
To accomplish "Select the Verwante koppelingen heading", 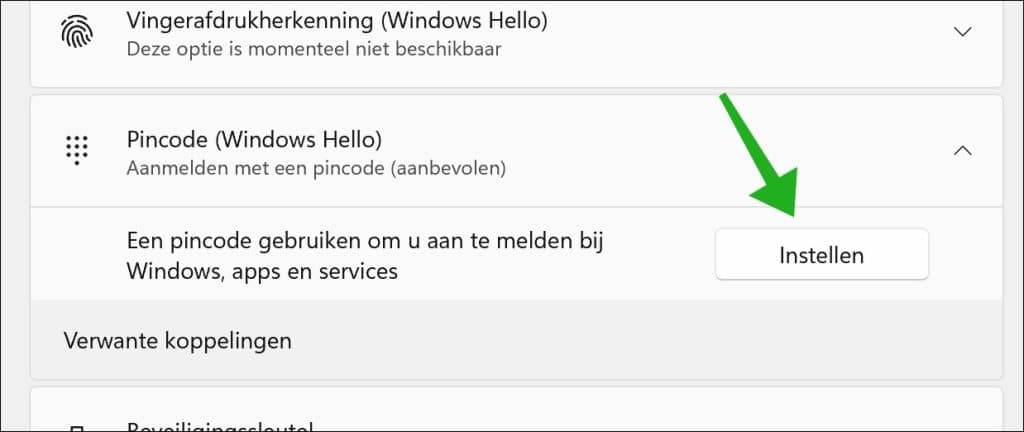I will [x=177, y=341].
